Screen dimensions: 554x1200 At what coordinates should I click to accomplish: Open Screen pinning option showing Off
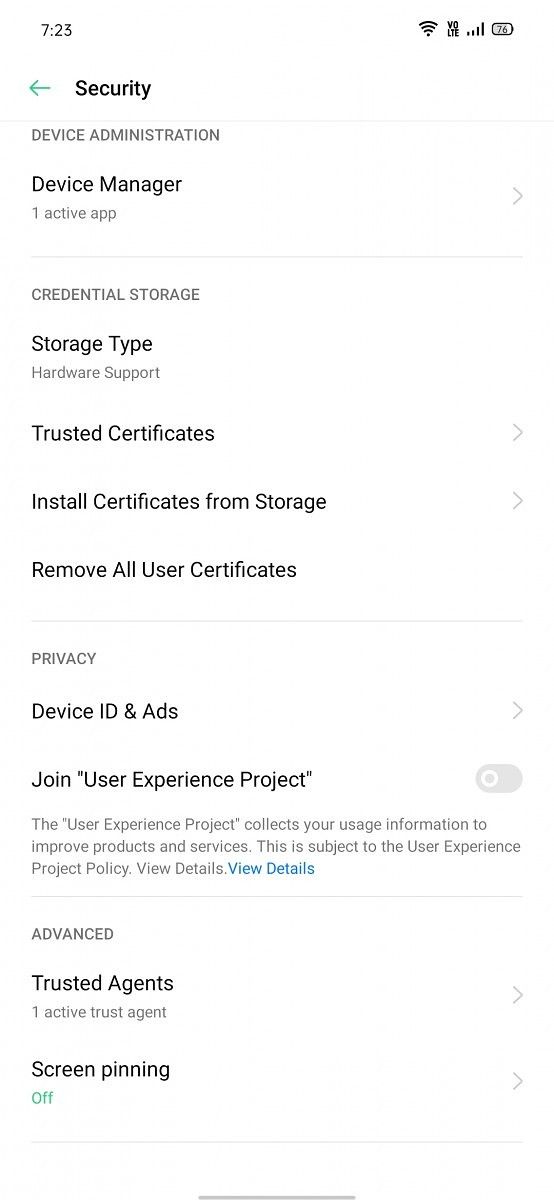[277, 1082]
